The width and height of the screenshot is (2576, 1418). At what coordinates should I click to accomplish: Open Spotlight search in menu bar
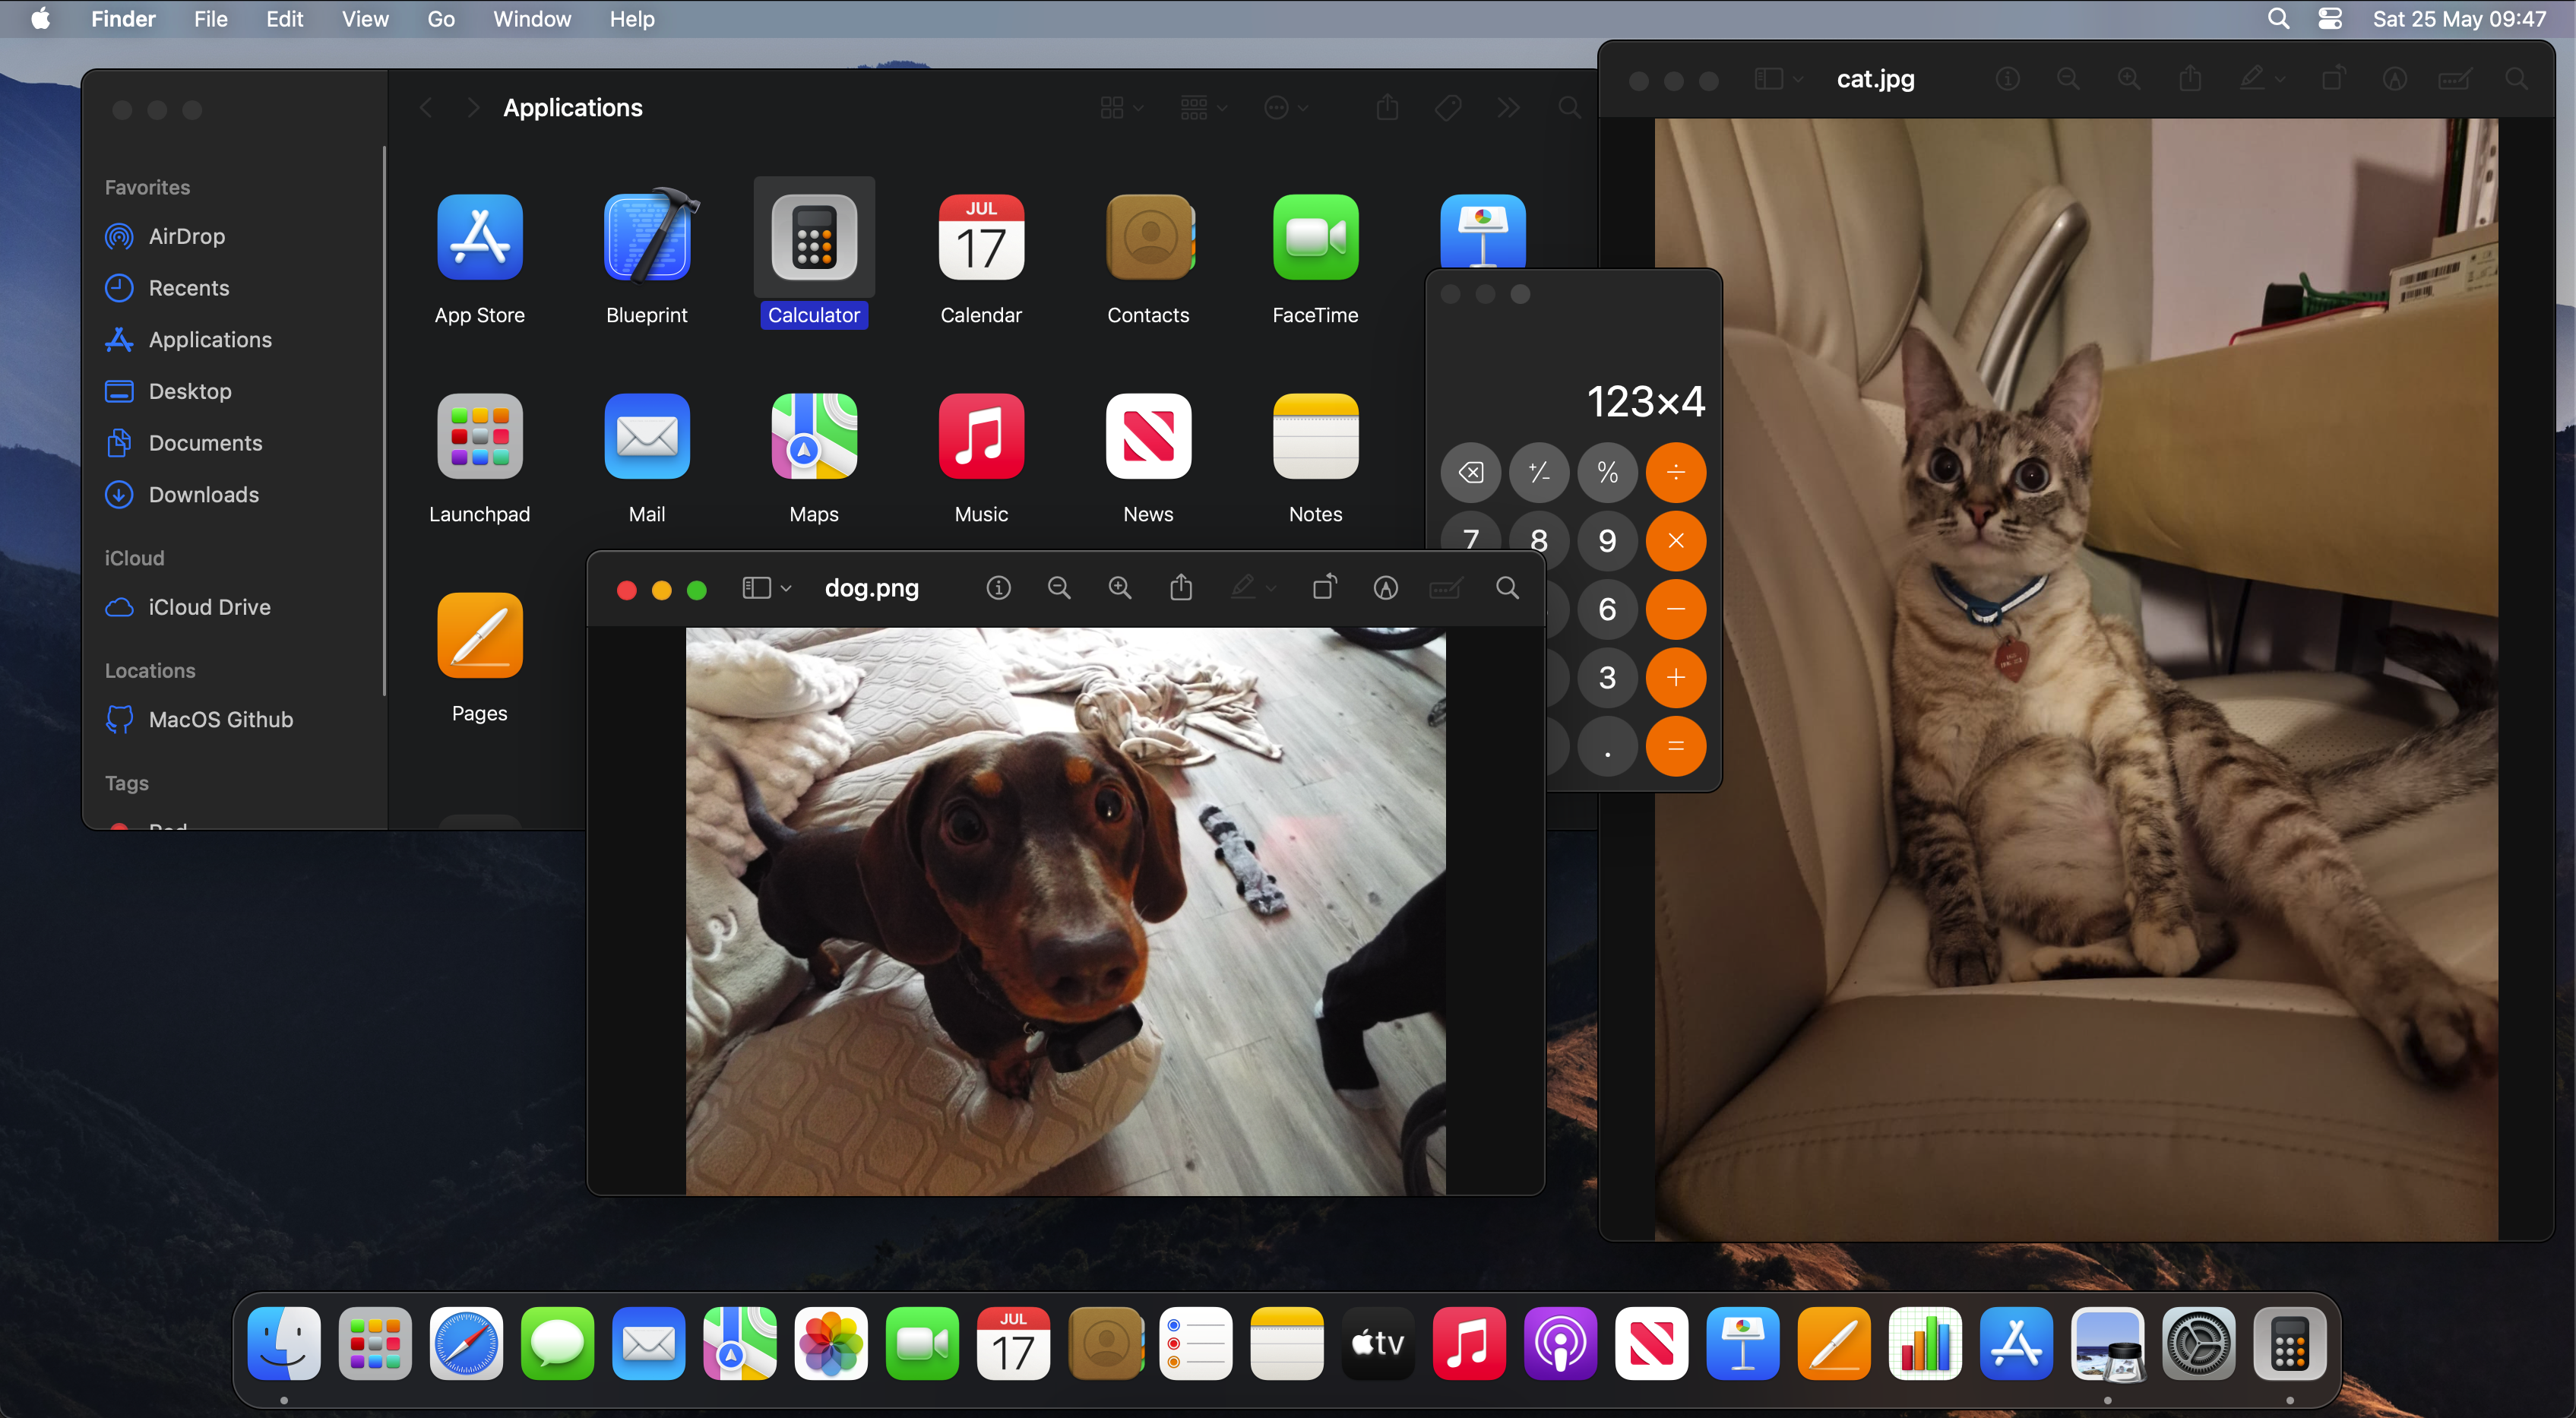pyautogui.click(x=2278, y=19)
